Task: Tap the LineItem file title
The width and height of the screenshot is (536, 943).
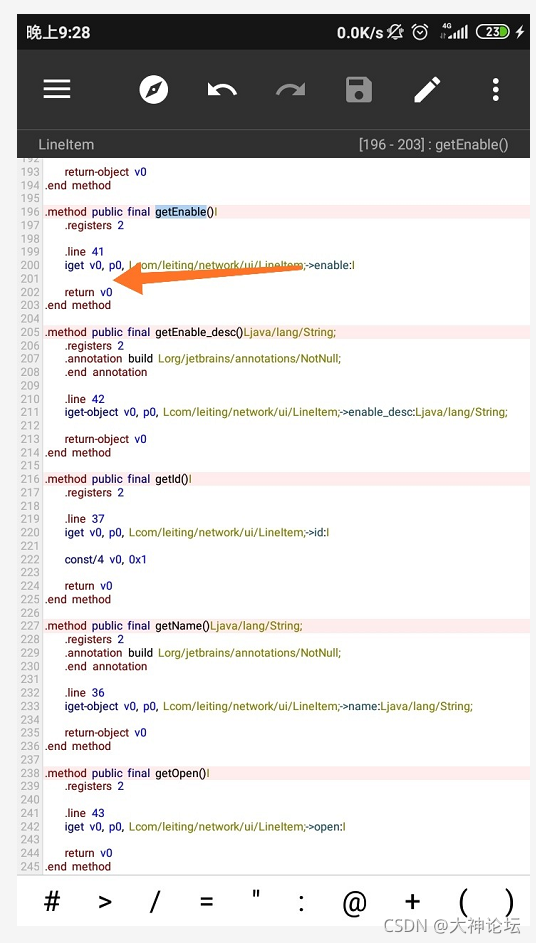Action: click(x=66, y=144)
